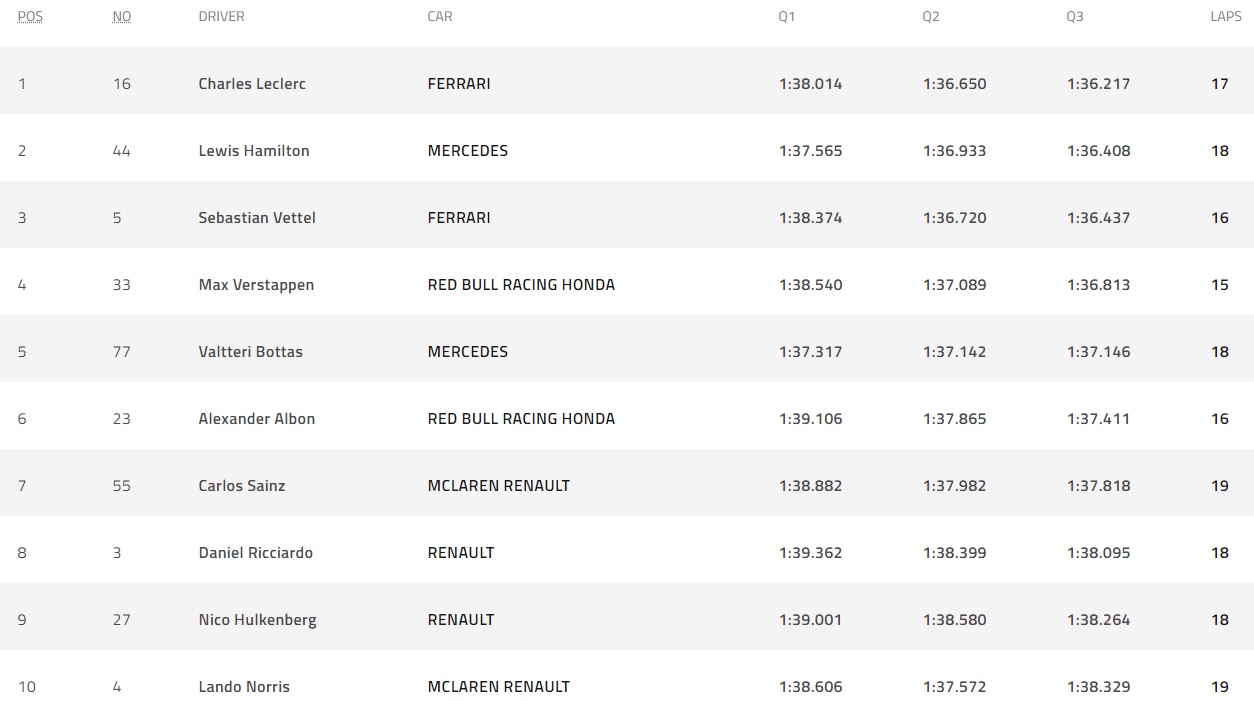This screenshot has height=701, width=1254.
Task: Click Daniel Ricciardo's name
Action: pos(255,553)
